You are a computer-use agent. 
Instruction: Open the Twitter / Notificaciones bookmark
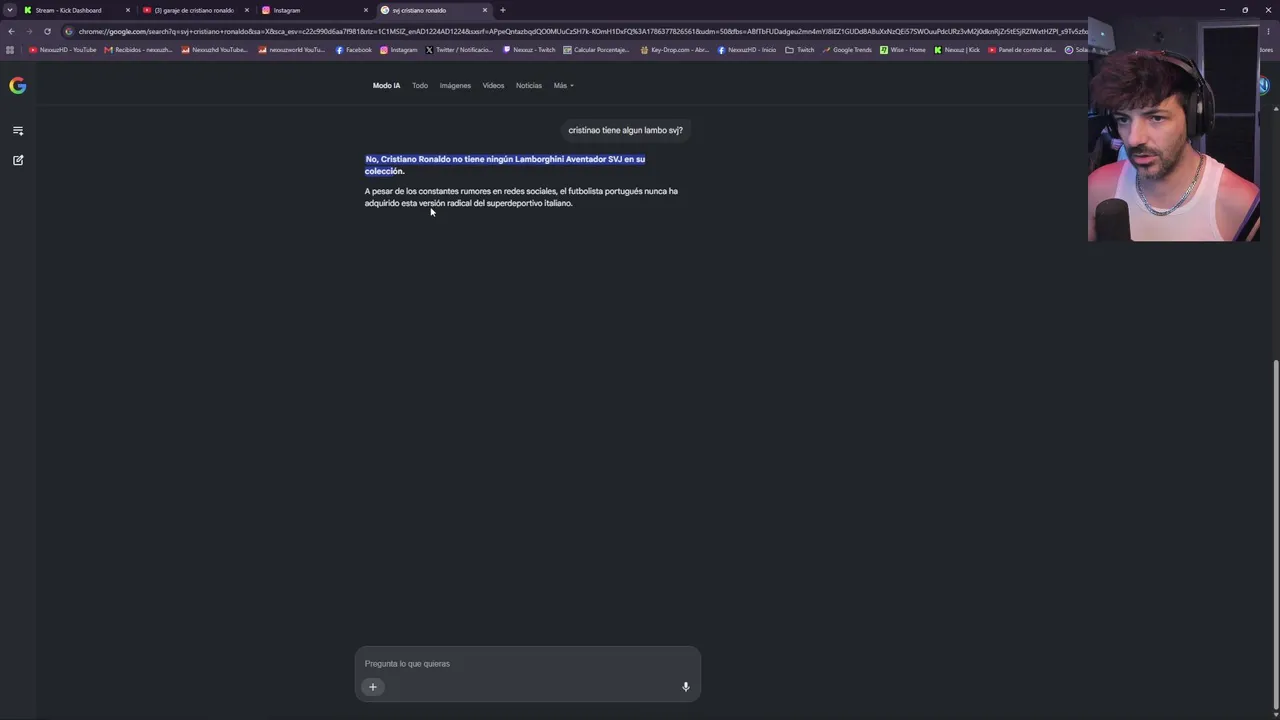pos(459,50)
